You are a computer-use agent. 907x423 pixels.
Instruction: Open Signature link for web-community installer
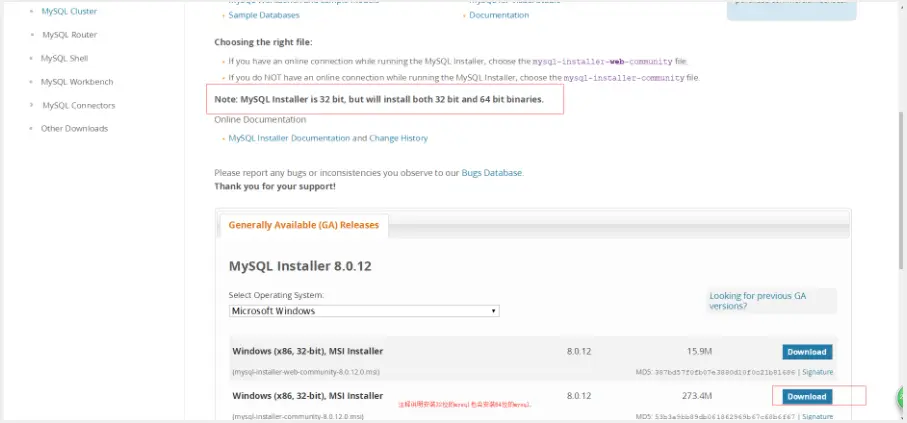point(817,372)
